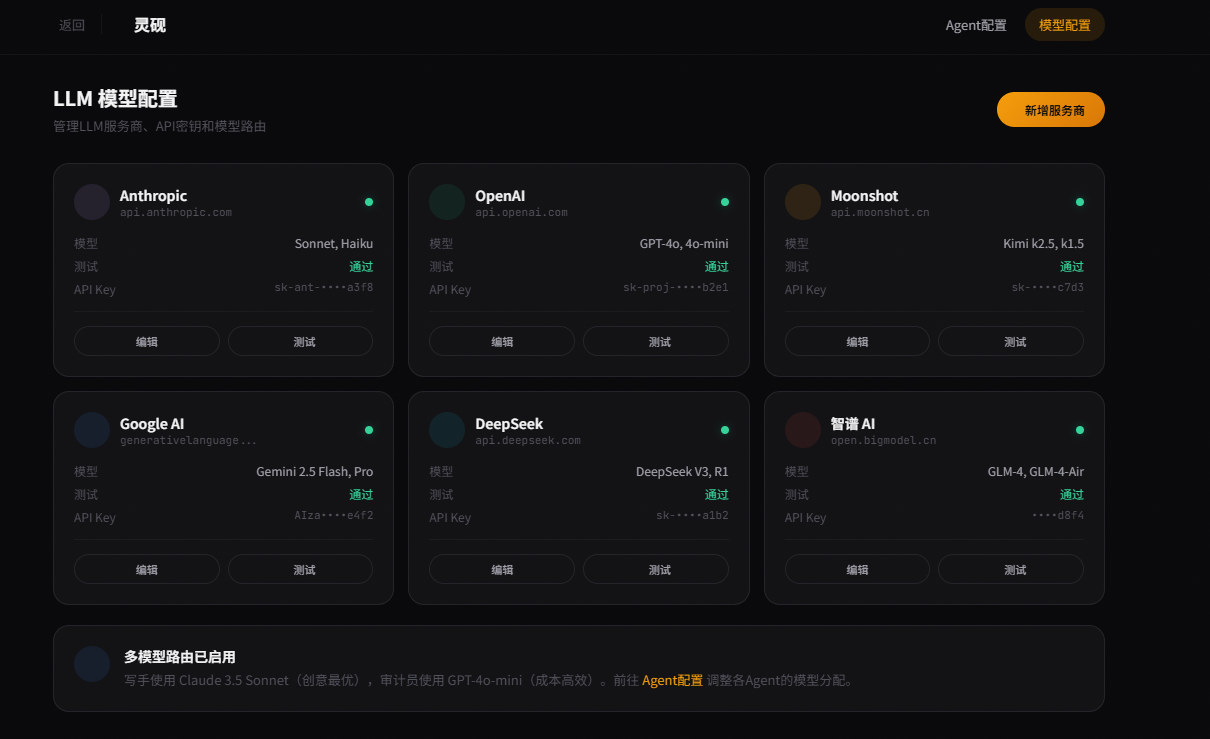This screenshot has width=1210, height=739.
Task: Click OpenAI's 通过 test status
Action: (x=717, y=267)
